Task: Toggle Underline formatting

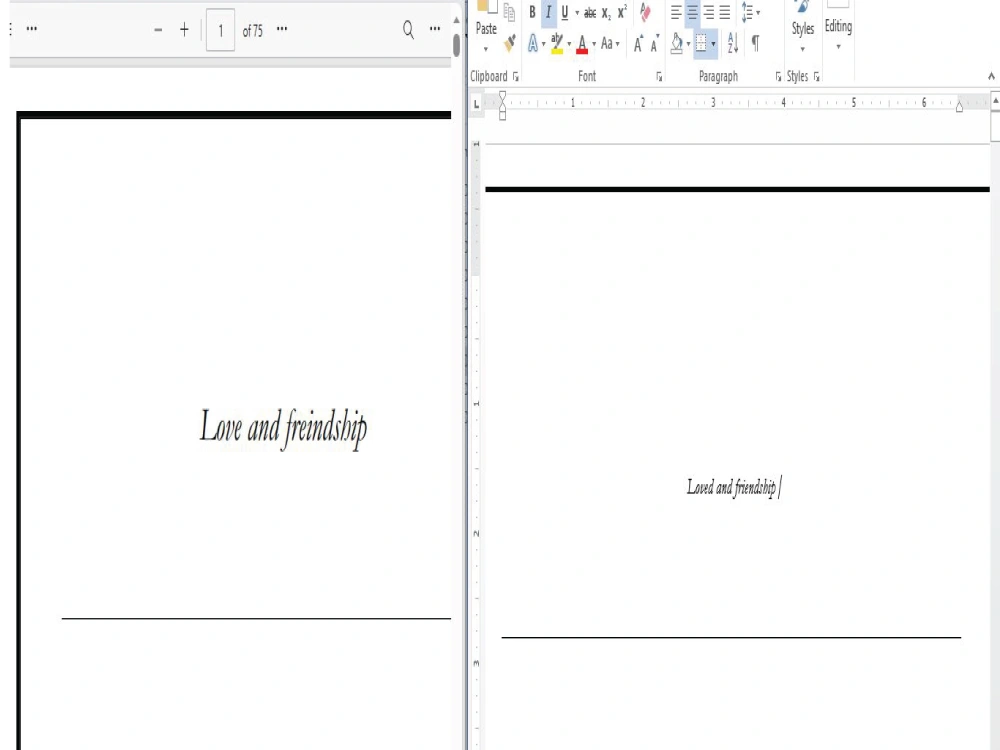Action: click(564, 12)
